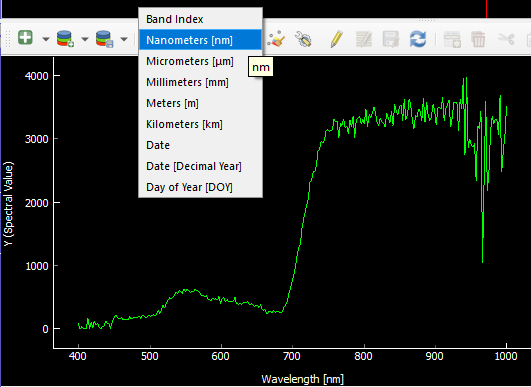This screenshot has height=387, width=531.
Task: Toggle editing with the pencil icon
Action: tap(336, 39)
